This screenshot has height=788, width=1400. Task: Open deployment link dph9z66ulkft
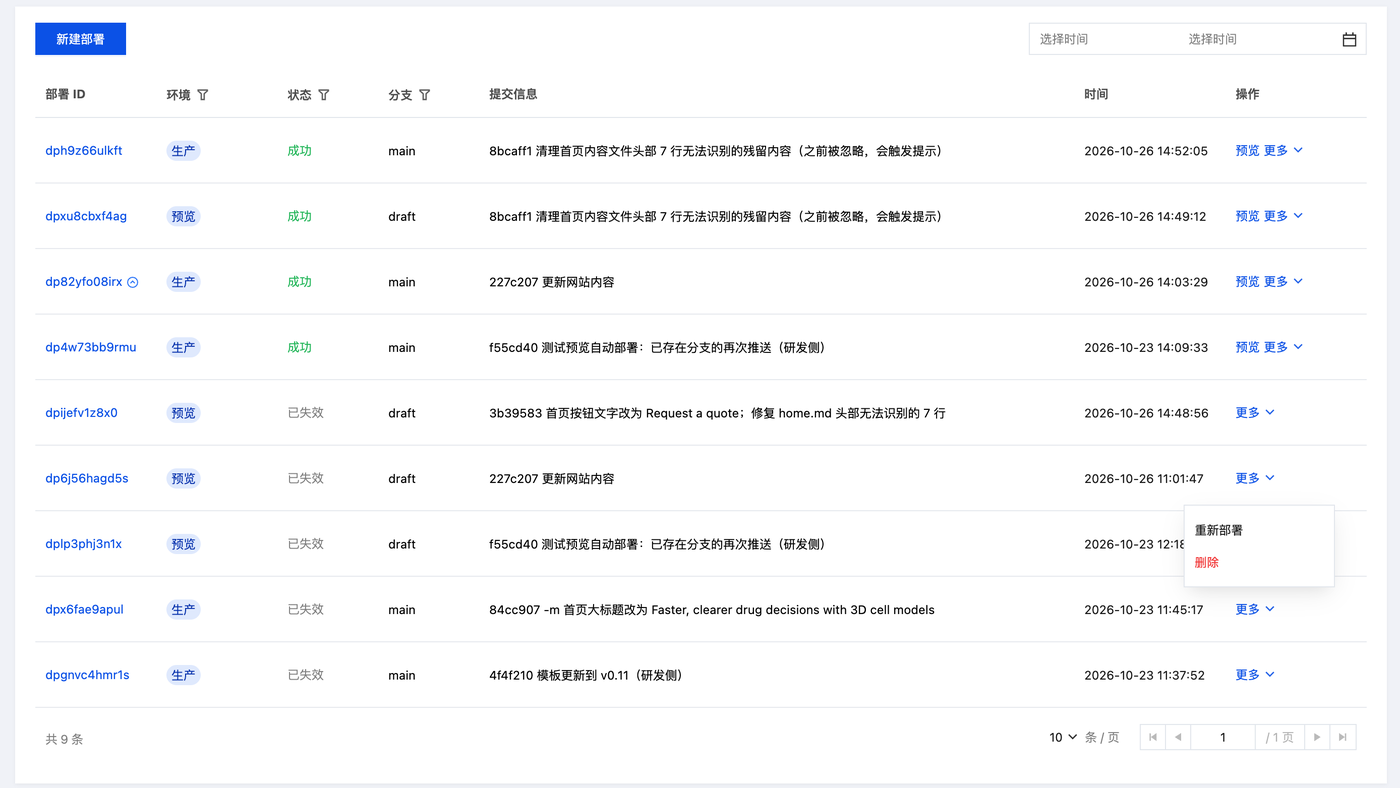coord(84,151)
